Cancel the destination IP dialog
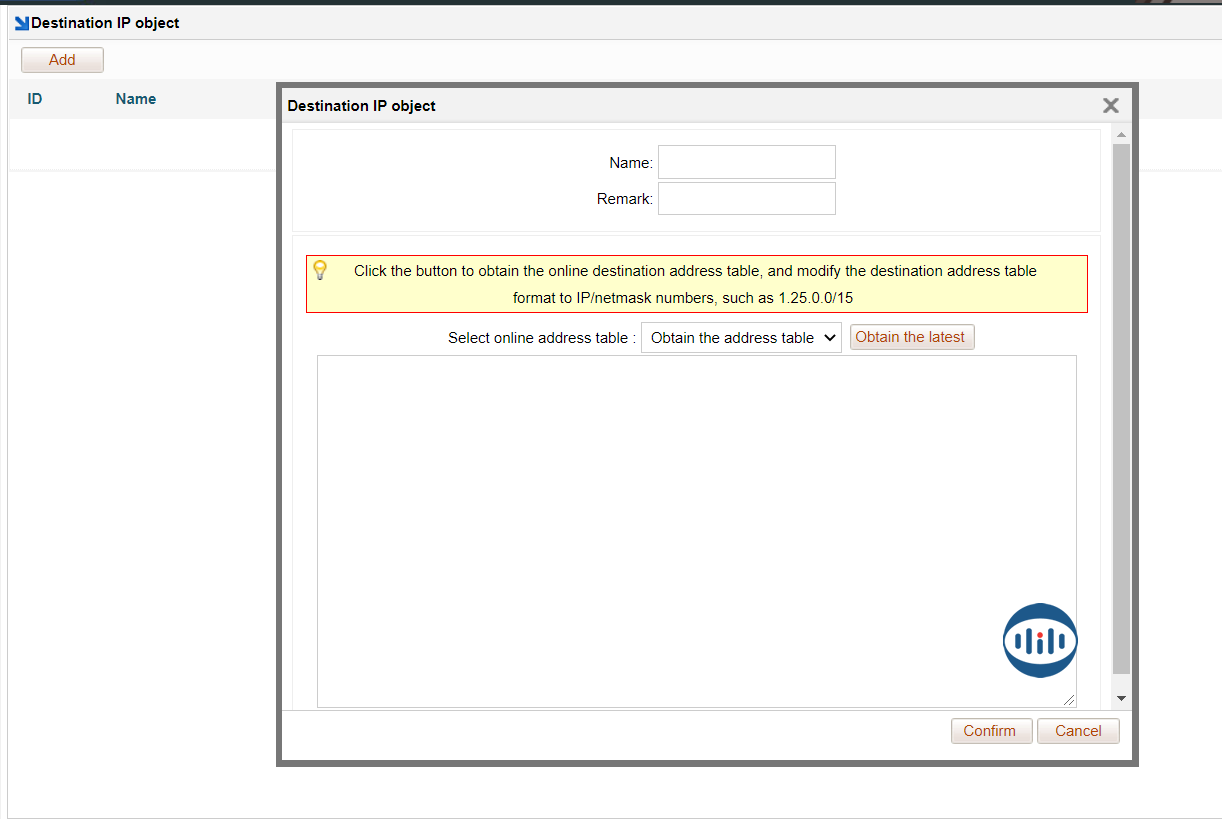The width and height of the screenshot is (1222, 819). pyautogui.click(x=1078, y=731)
